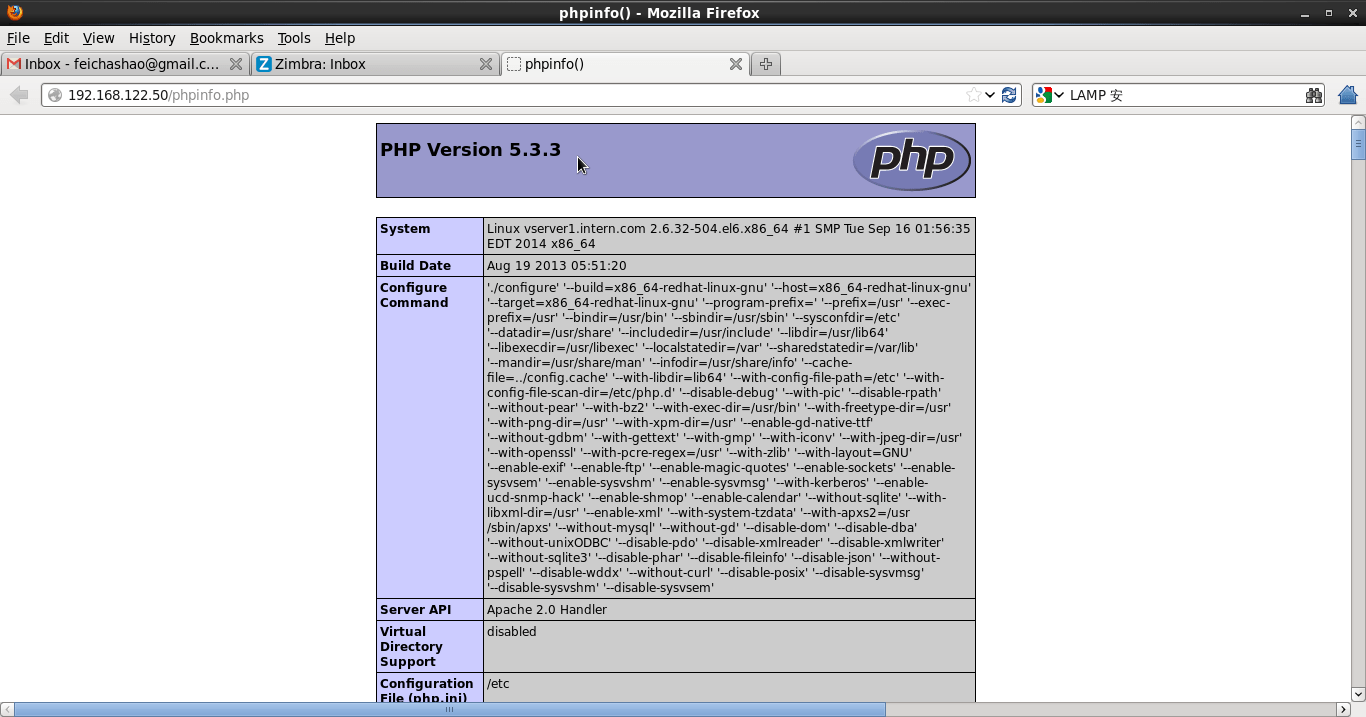This screenshot has height=717, width=1366.
Task: Open the Bookmarks menu
Action: point(226,38)
